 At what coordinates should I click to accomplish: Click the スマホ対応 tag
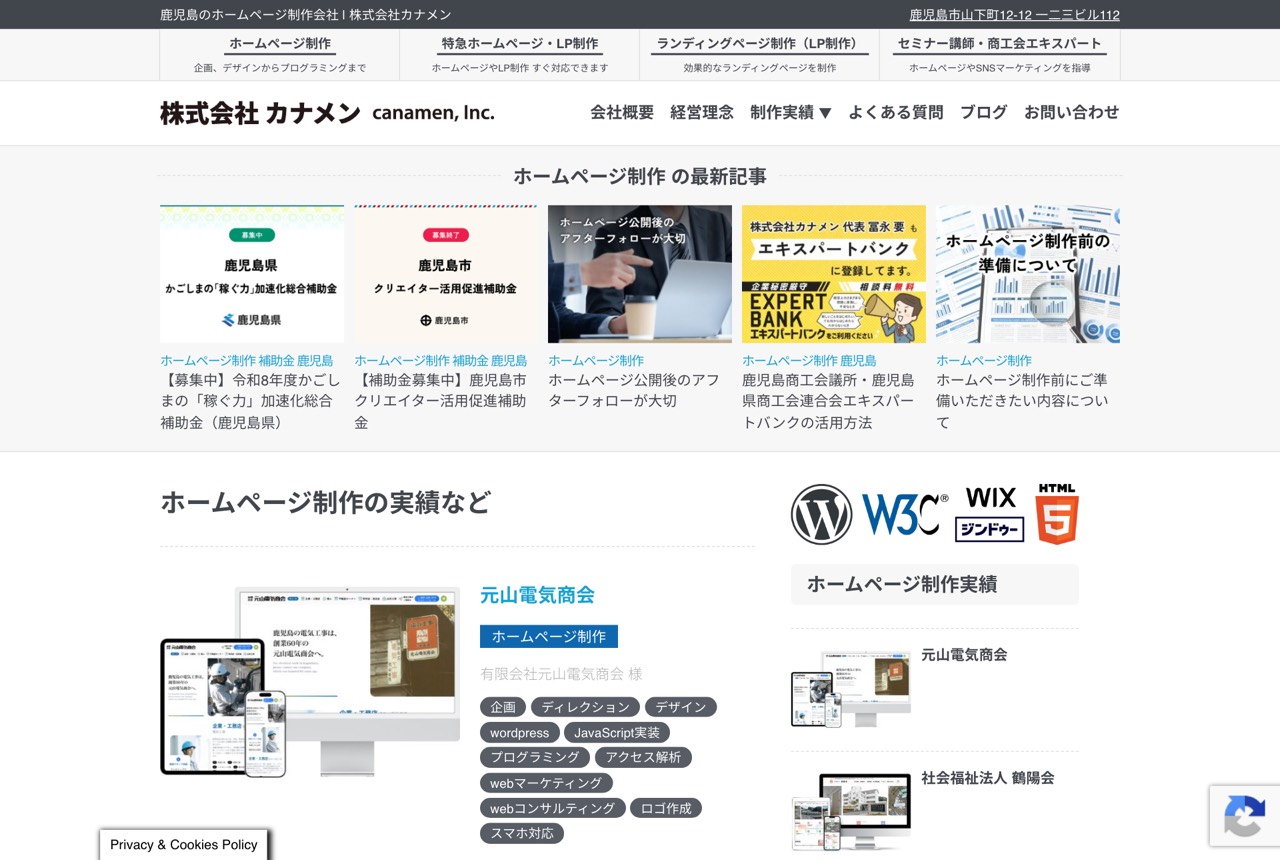click(x=522, y=833)
